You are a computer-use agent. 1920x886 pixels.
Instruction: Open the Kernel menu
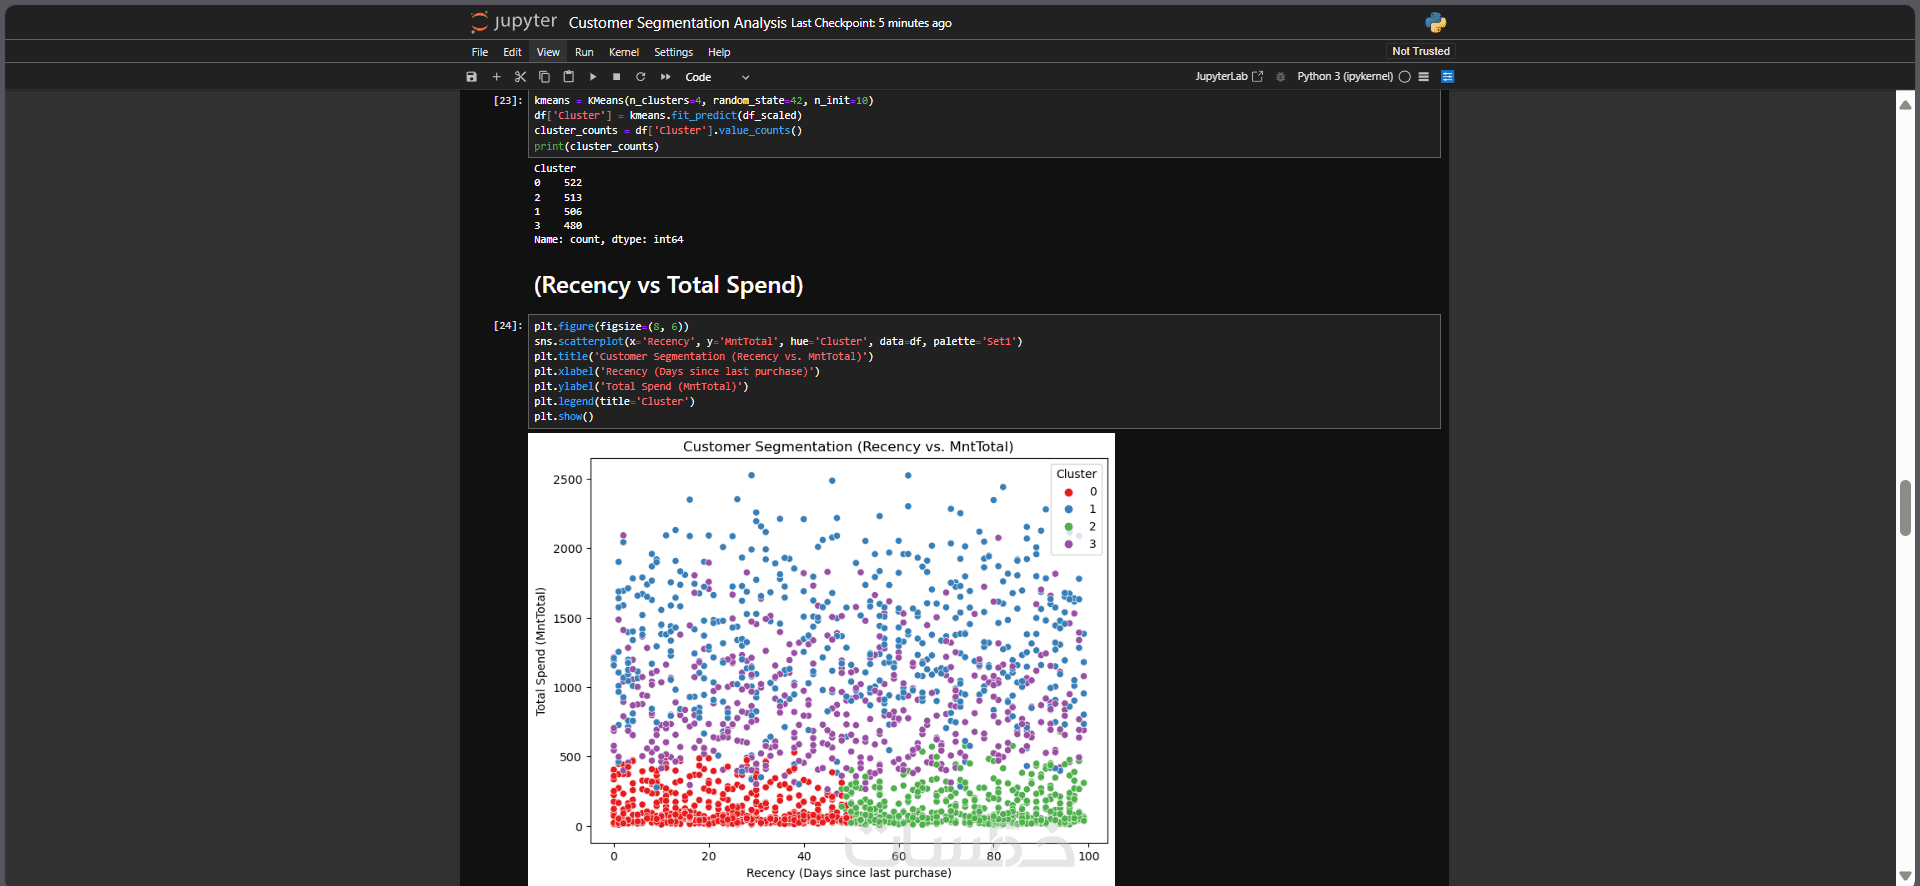click(624, 52)
